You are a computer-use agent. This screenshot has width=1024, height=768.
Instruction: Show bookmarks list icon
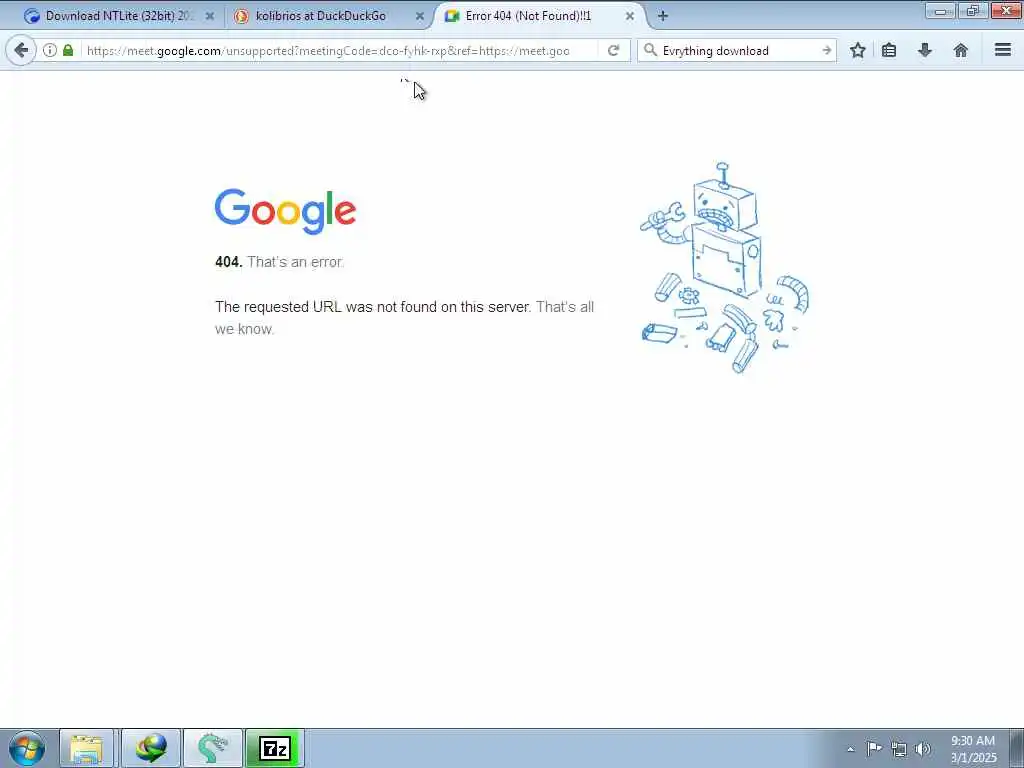(889, 50)
